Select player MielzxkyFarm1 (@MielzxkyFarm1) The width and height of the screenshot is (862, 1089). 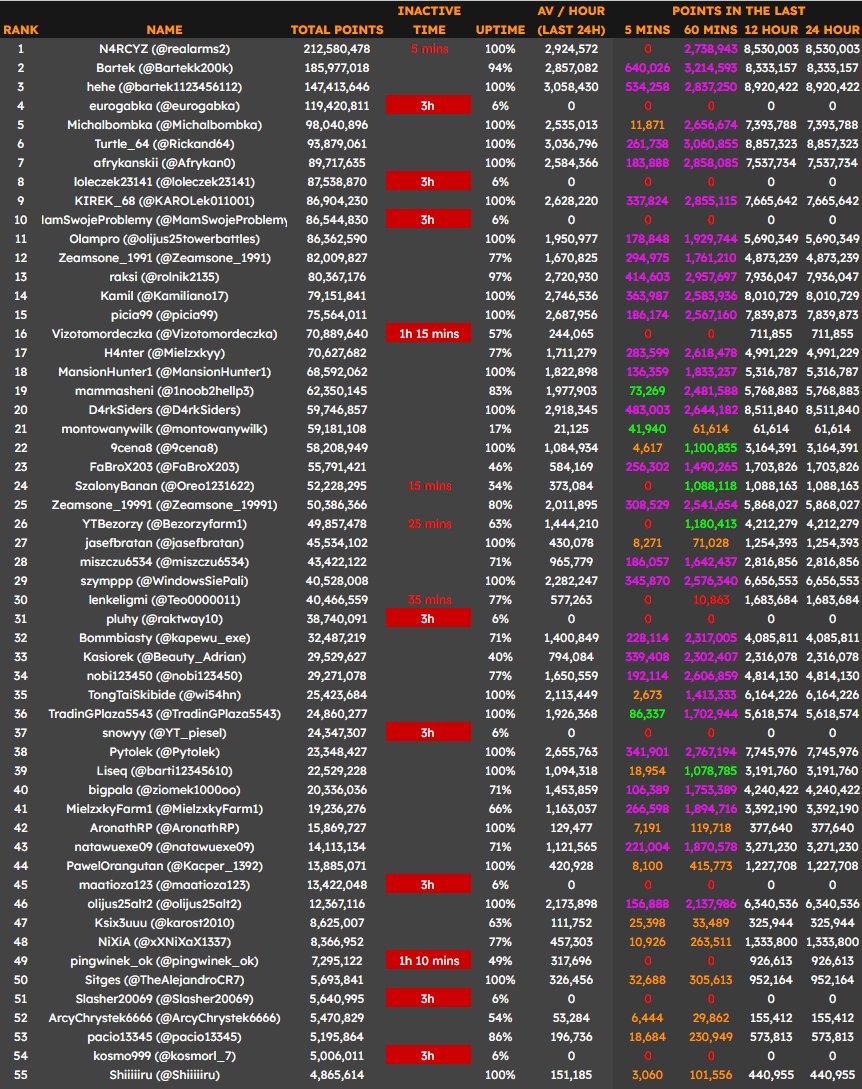165,809
